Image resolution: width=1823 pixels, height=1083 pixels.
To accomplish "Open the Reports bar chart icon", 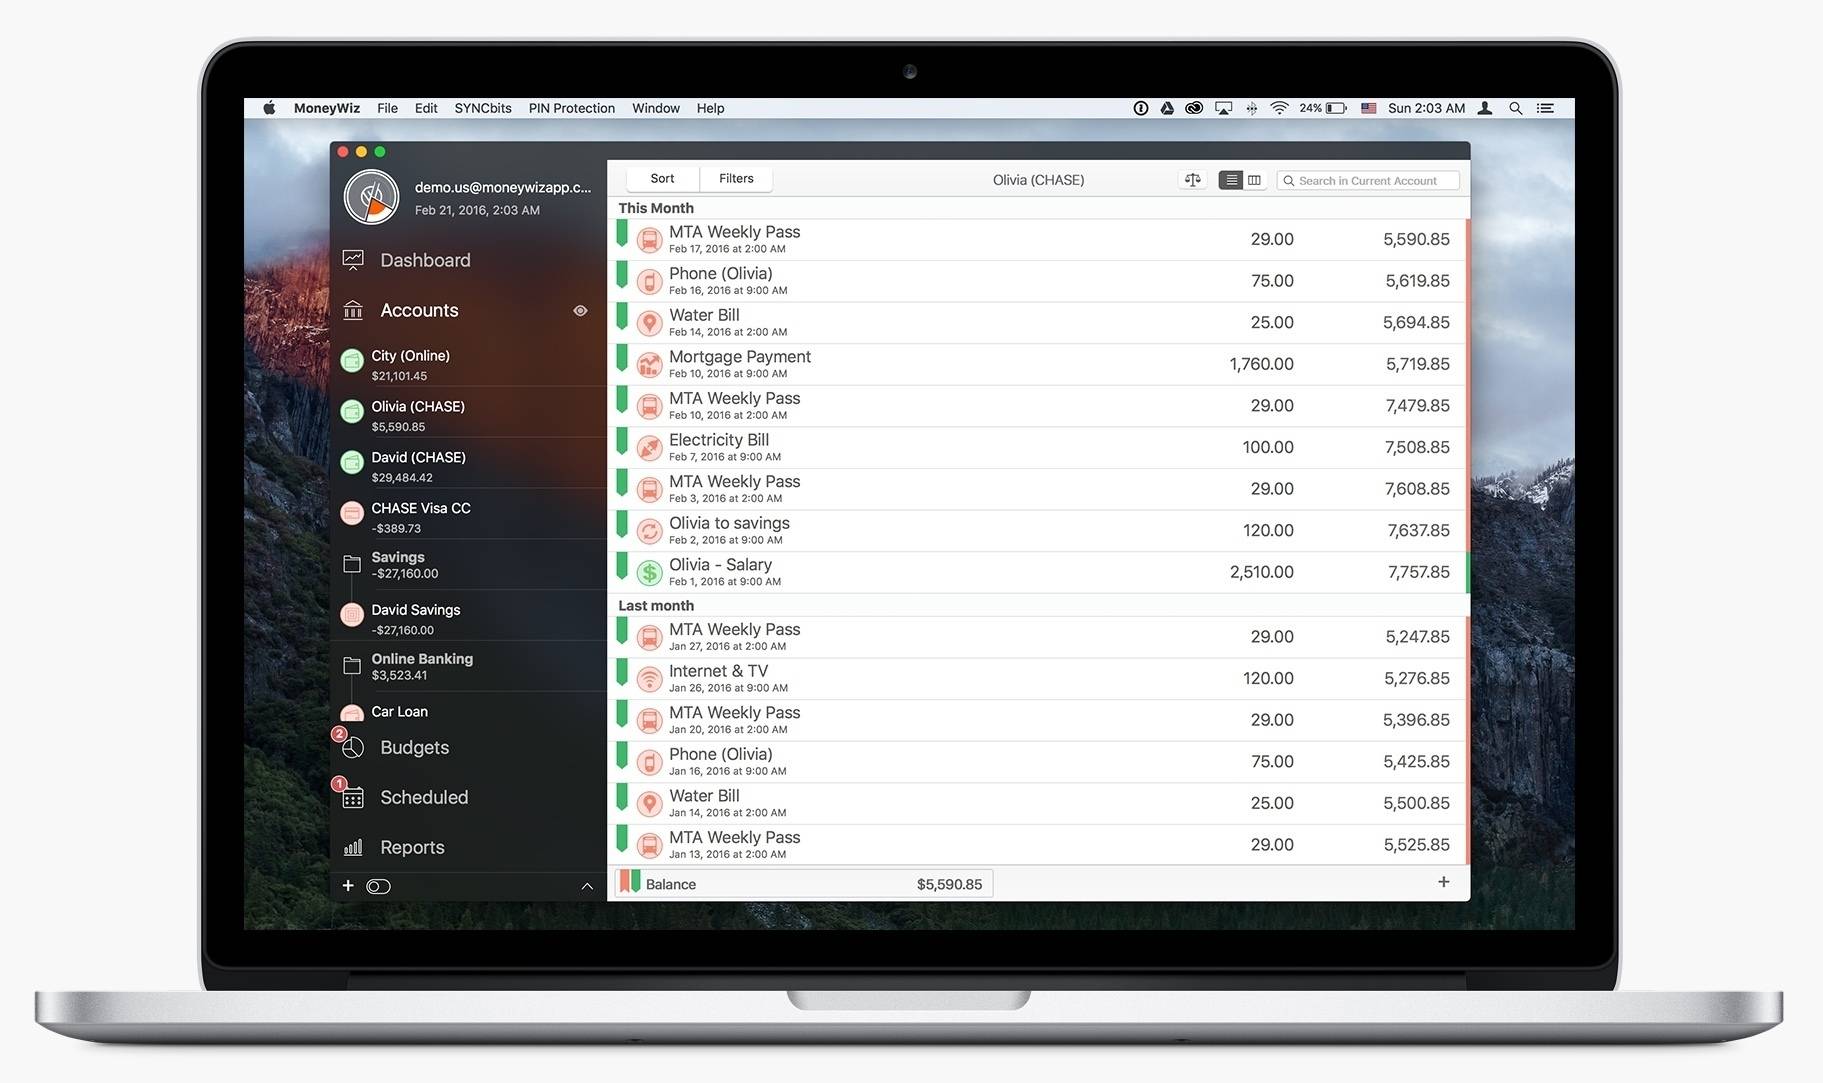I will point(353,848).
